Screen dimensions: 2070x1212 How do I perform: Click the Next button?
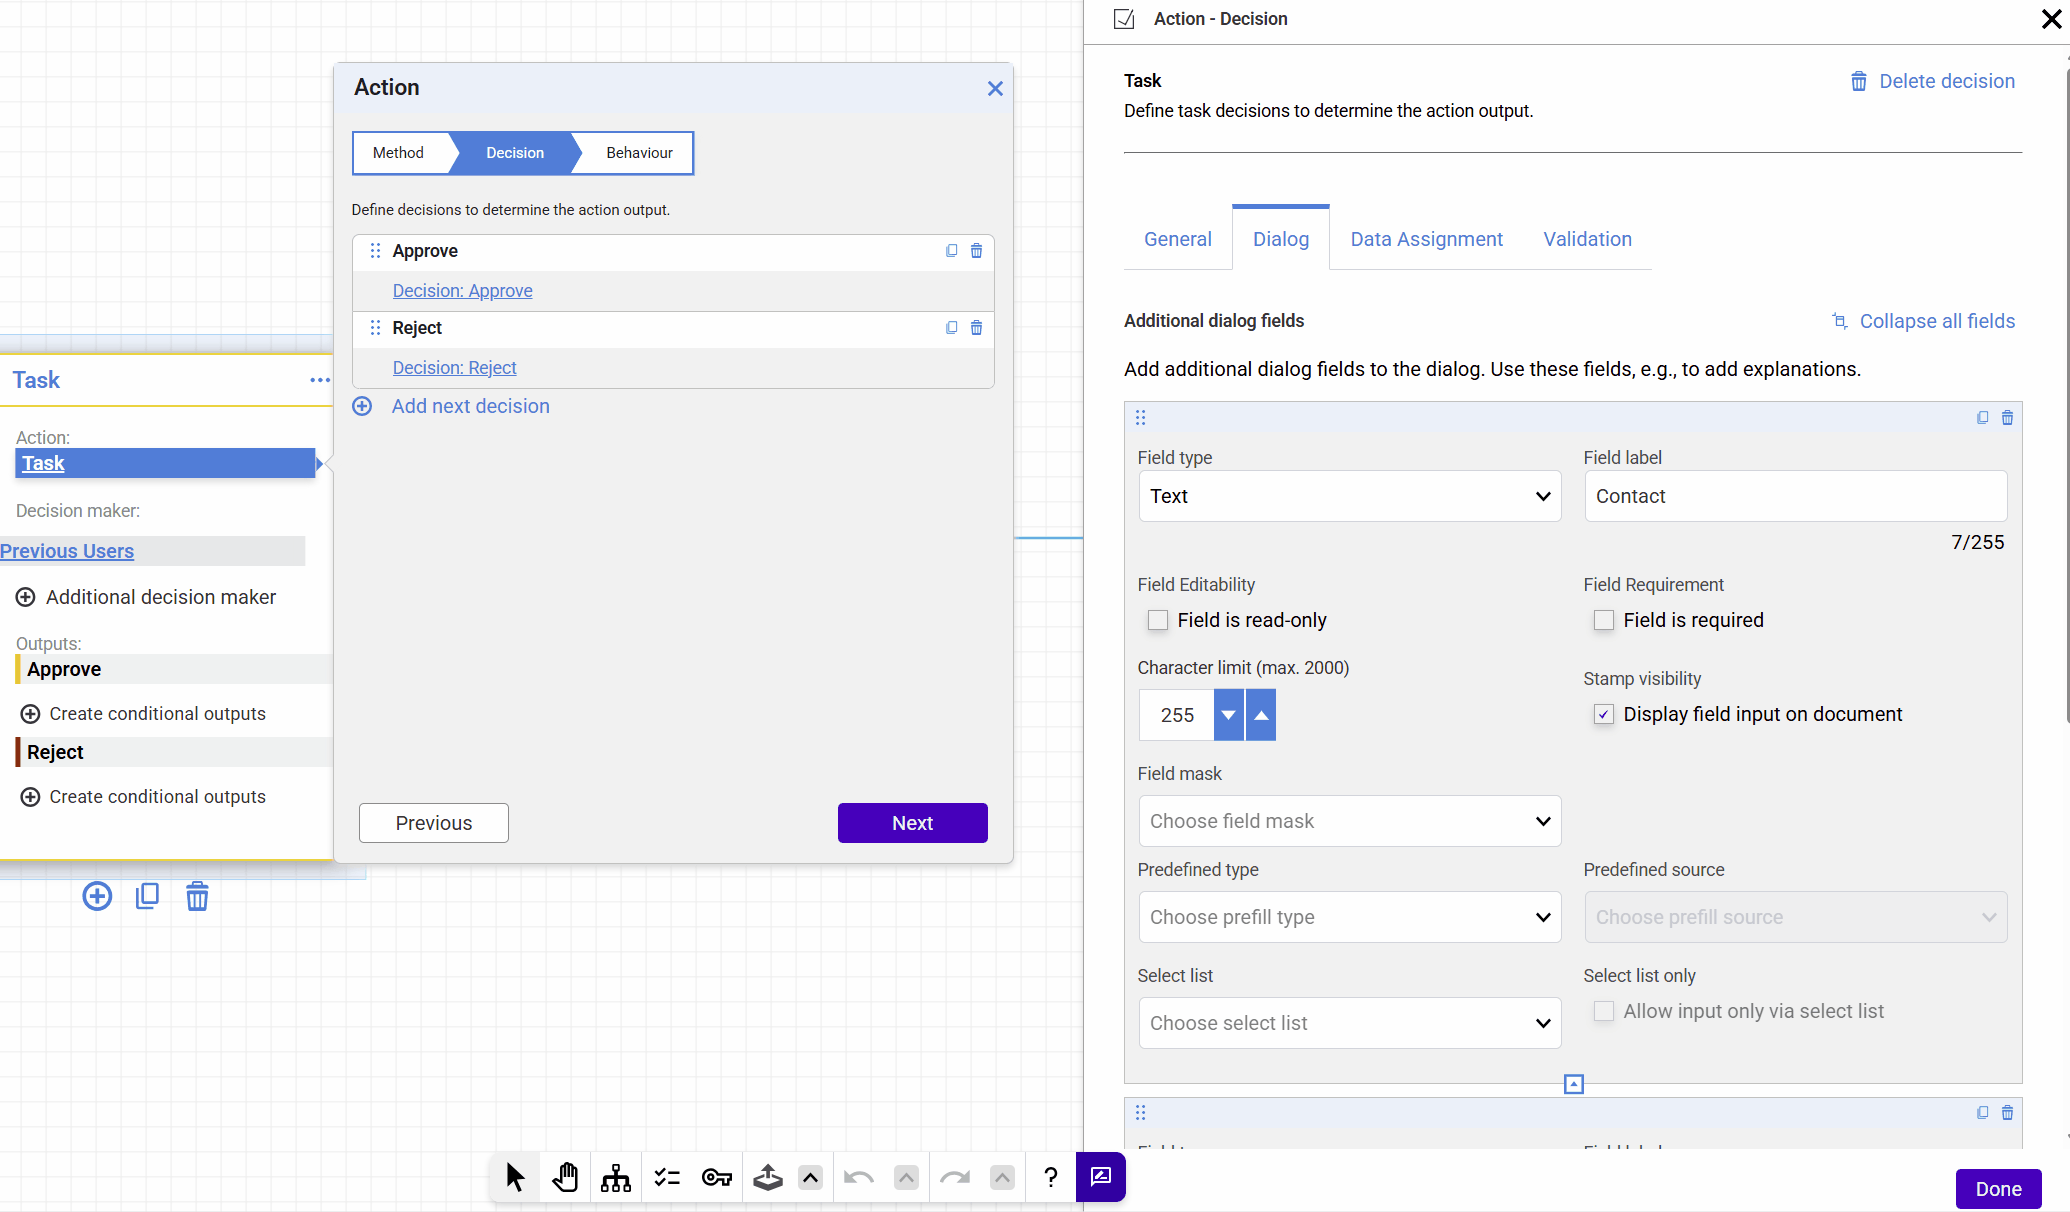[913, 823]
